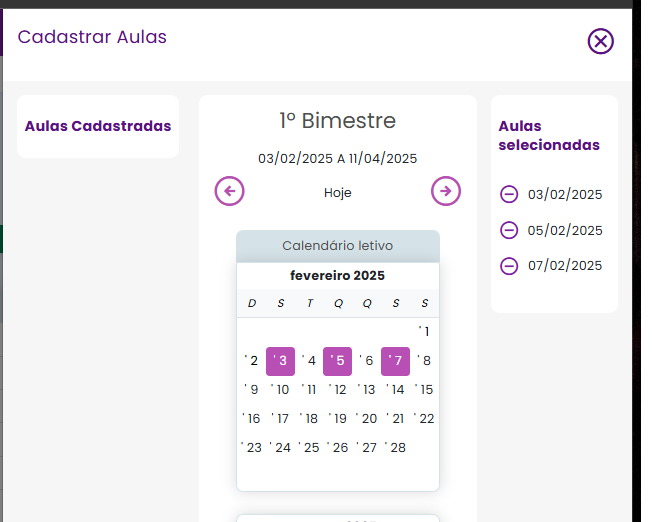Select day 17 in fevereiro calendar
652x522 pixels.
[x=280, y=419]
